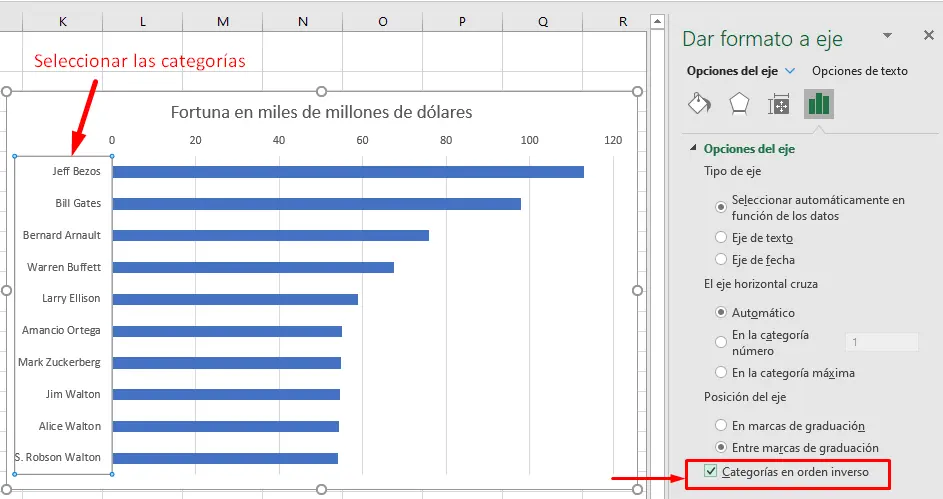Switch to Opciones de texto tab

[x=859, y=71]
